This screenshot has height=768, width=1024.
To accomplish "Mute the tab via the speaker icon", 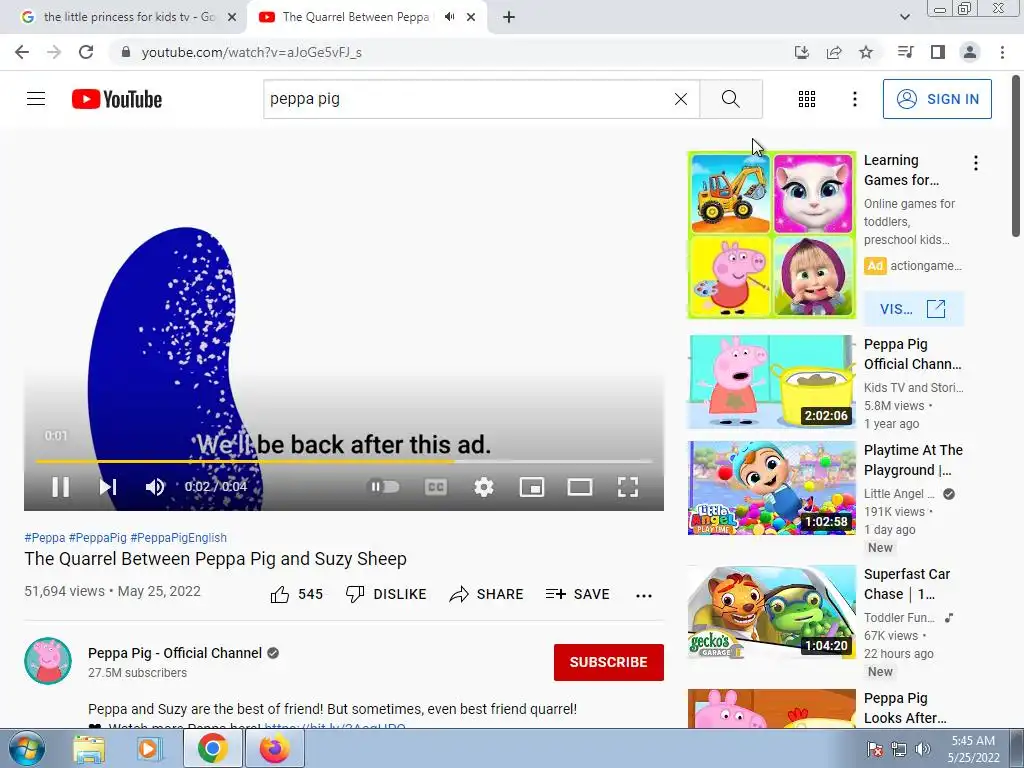I will [449, 17].
